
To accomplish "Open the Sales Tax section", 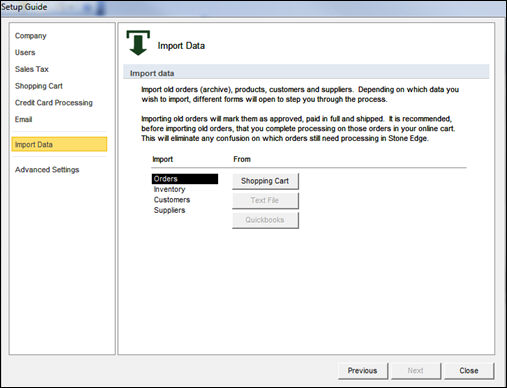I will 32,69.
